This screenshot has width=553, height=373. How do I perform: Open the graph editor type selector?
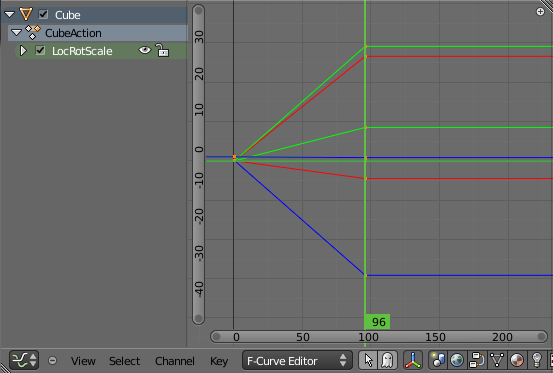24,360
